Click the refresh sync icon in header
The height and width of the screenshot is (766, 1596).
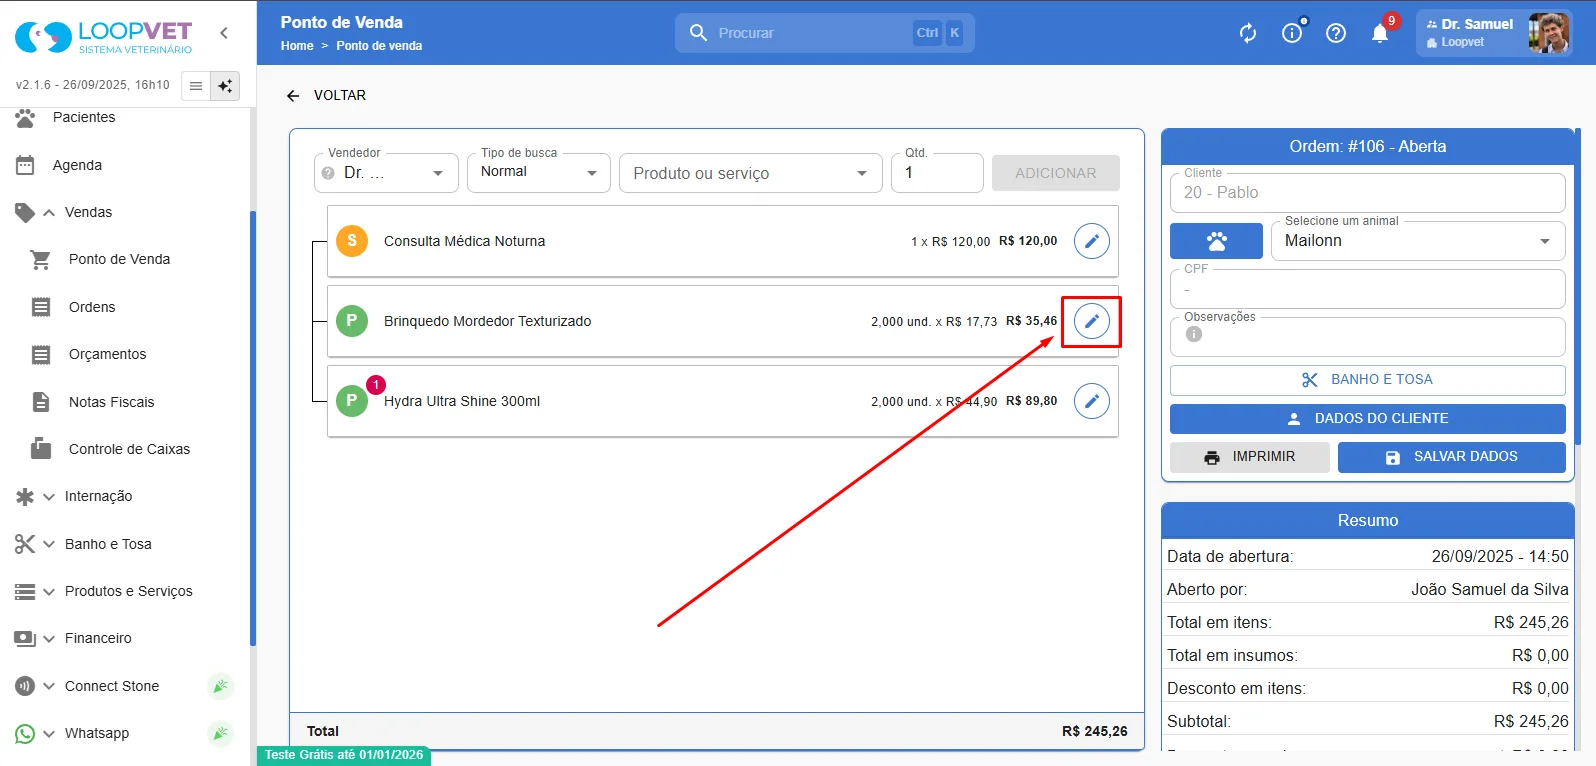click(1248, 33)
